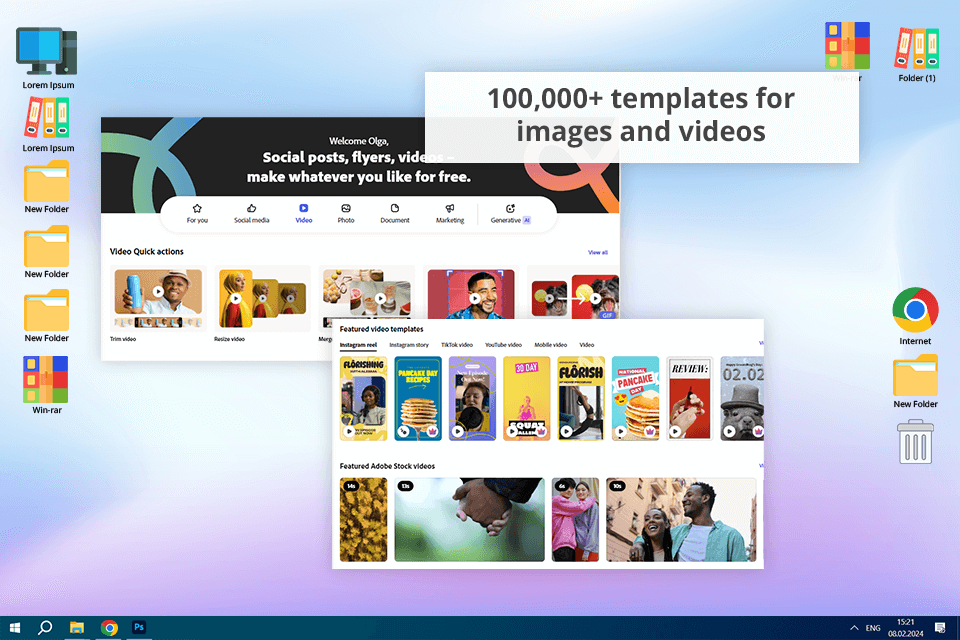Open the 14s yellow stock video
The height and width of the screenshot is (640, 960).
pyautogui.click(x=364, y=519)
